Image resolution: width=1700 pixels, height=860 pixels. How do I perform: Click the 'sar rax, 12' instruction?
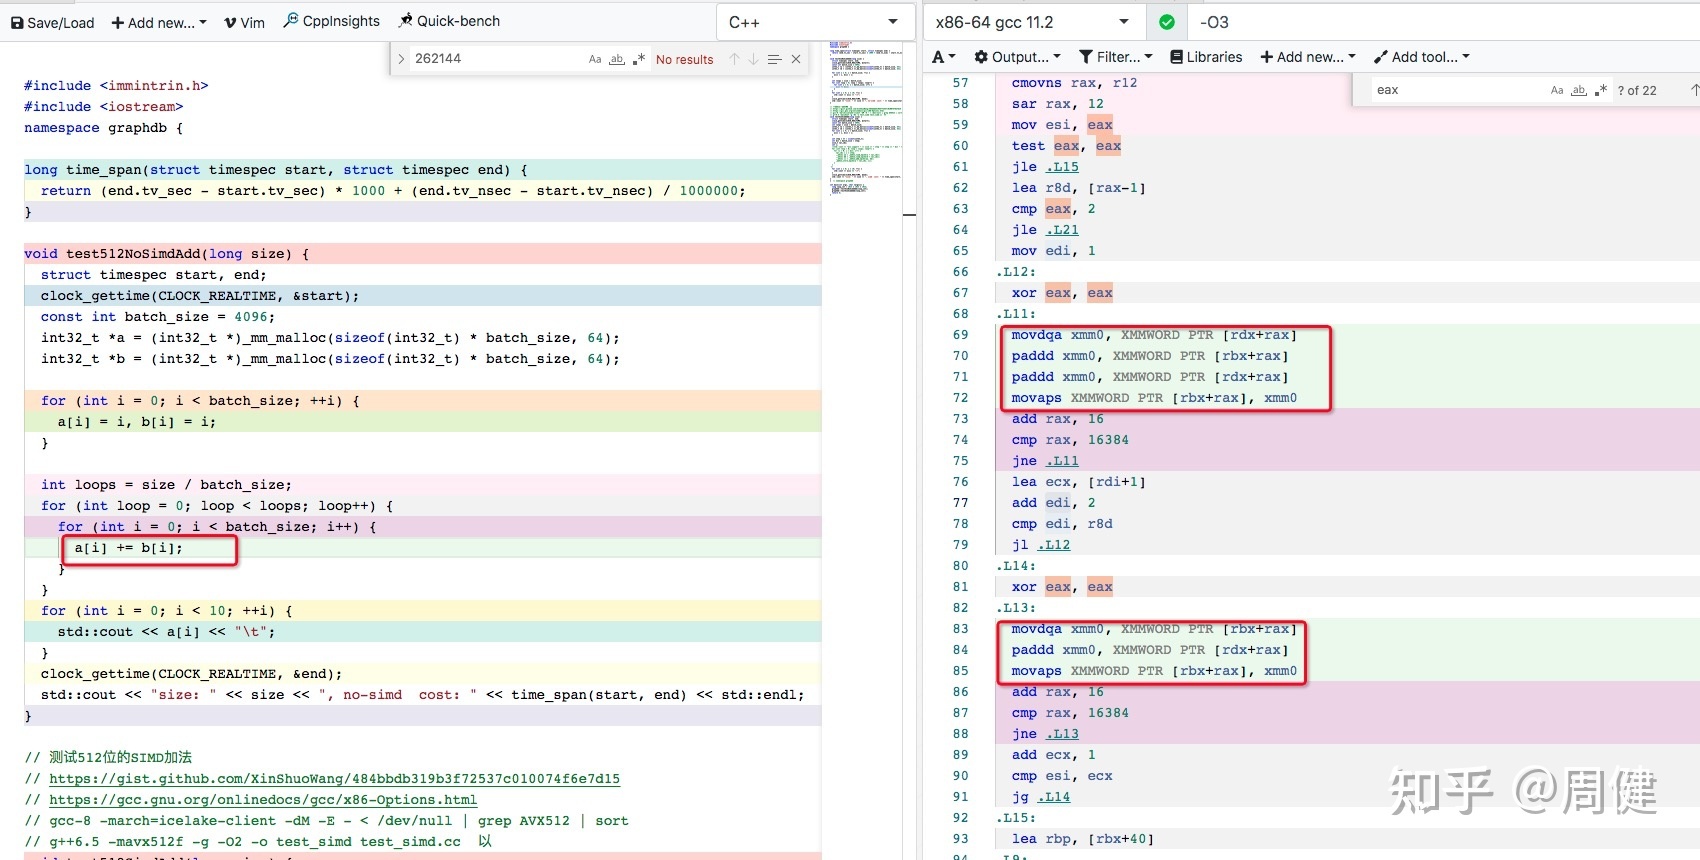(1057, 104)
